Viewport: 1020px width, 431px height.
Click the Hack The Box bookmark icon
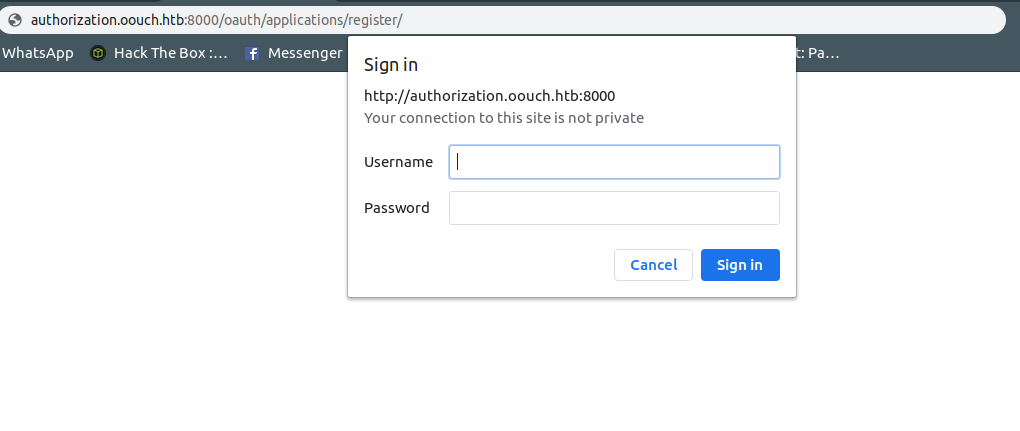point(98,54)
